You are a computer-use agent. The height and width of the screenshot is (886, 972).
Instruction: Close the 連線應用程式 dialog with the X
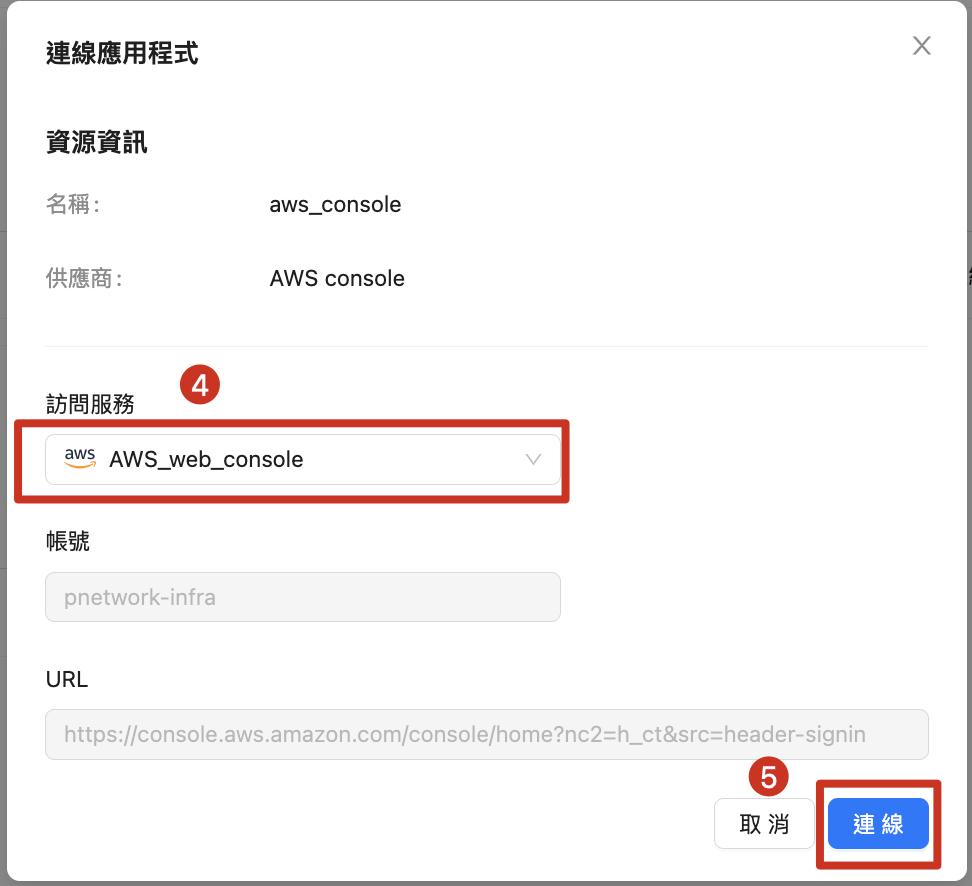click(921, 46)
